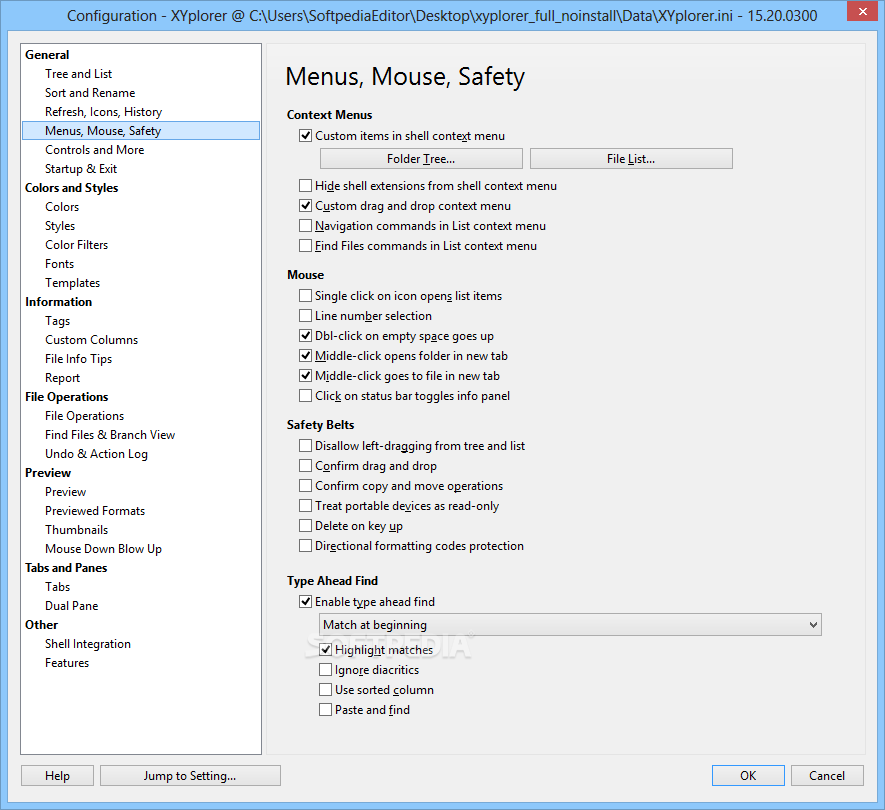Screen dimensions: 885x810
Task: Open Mouse Down Blow Up settings
Action: click(103, 549)
